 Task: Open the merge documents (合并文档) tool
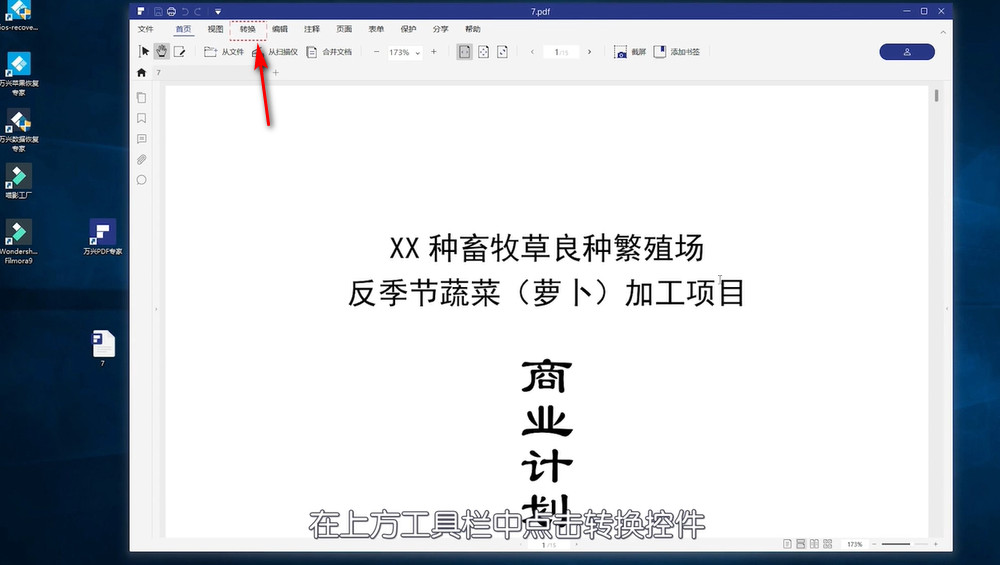329,52
